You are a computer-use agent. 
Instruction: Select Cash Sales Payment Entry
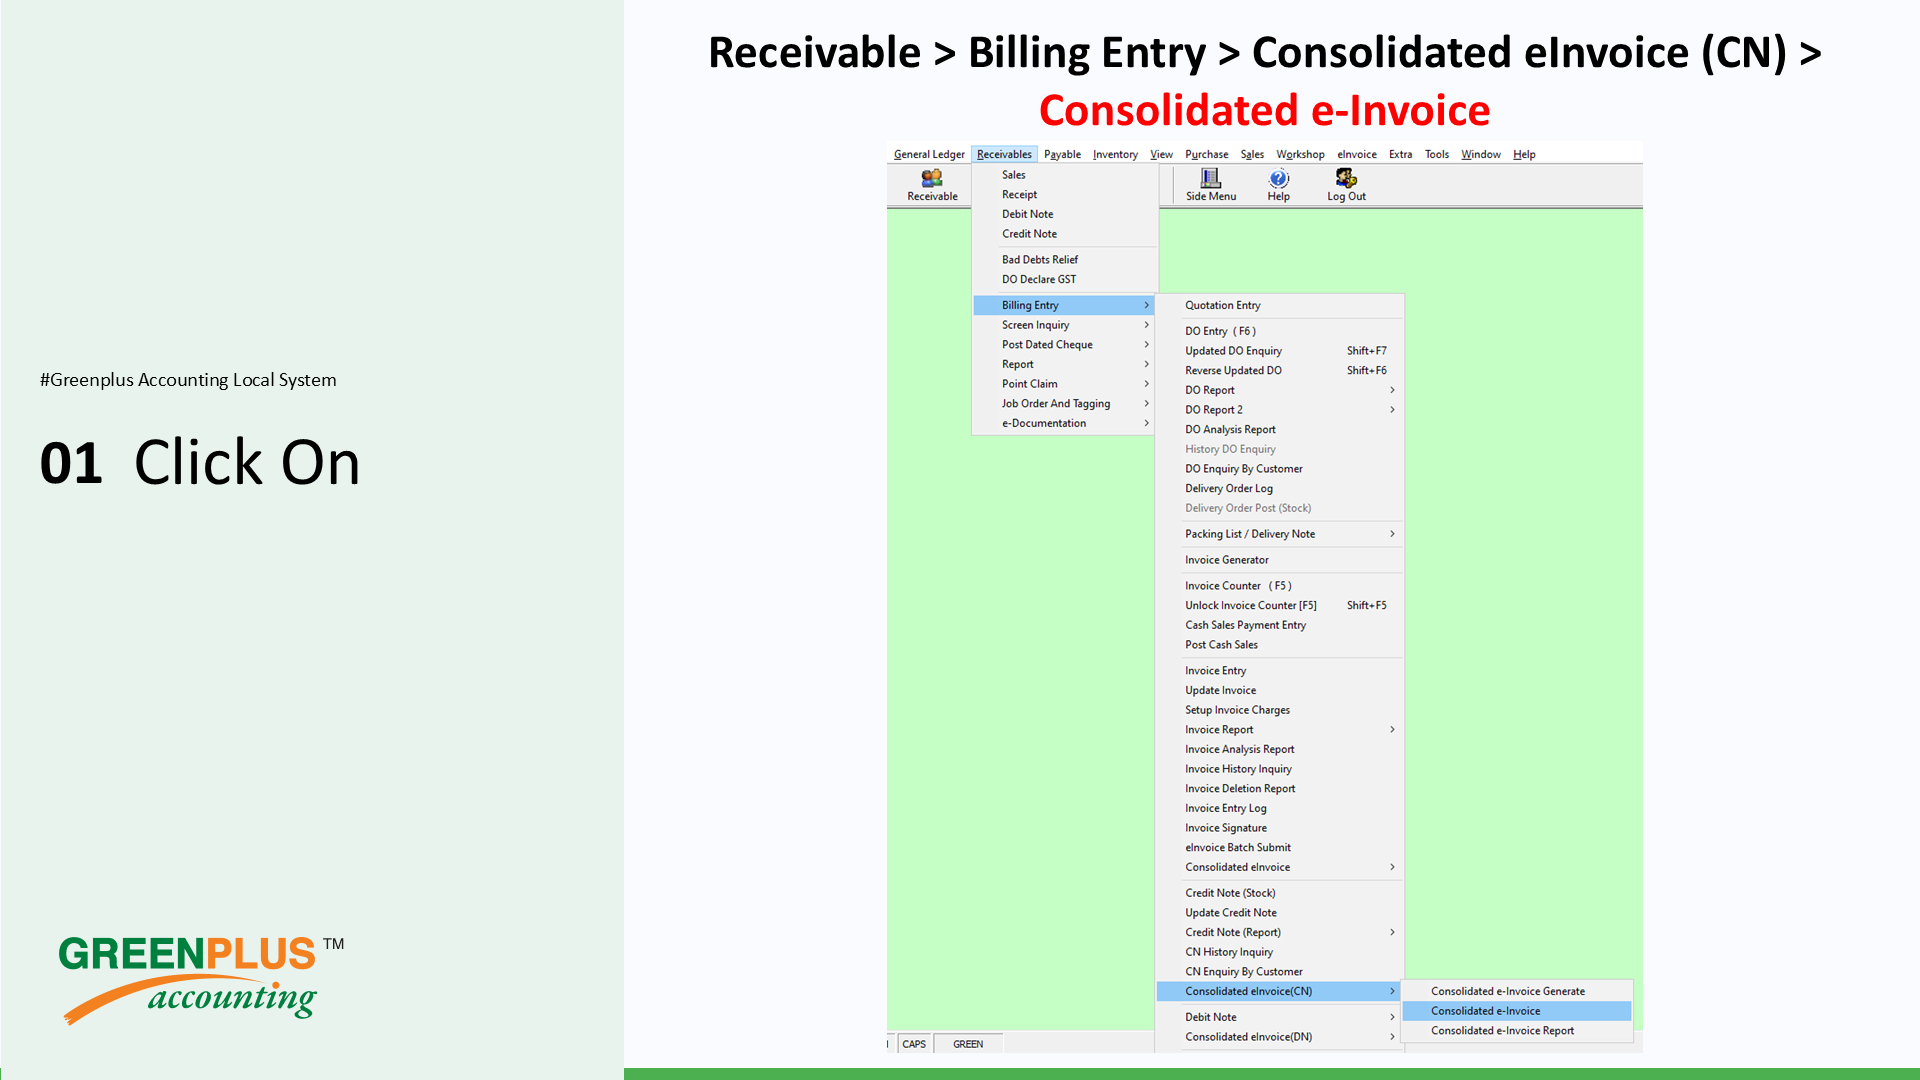tap(1280, 625)
